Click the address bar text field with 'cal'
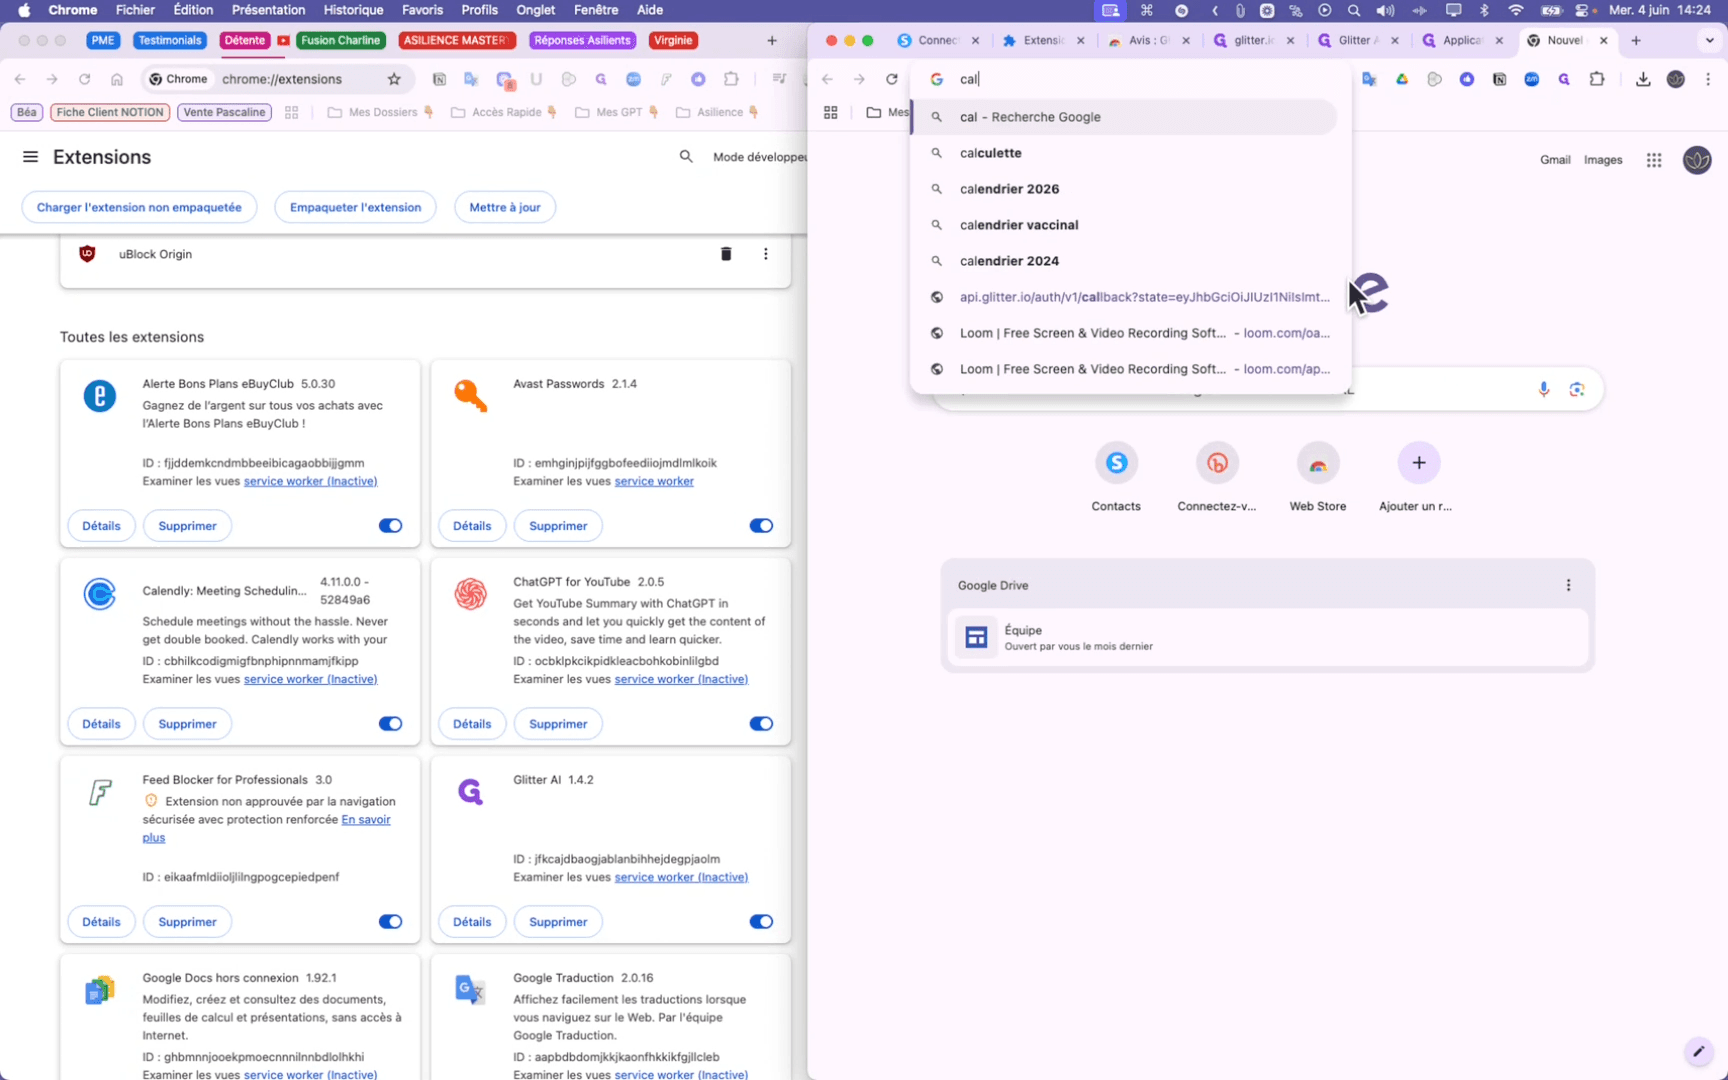 click(1130, 79)
